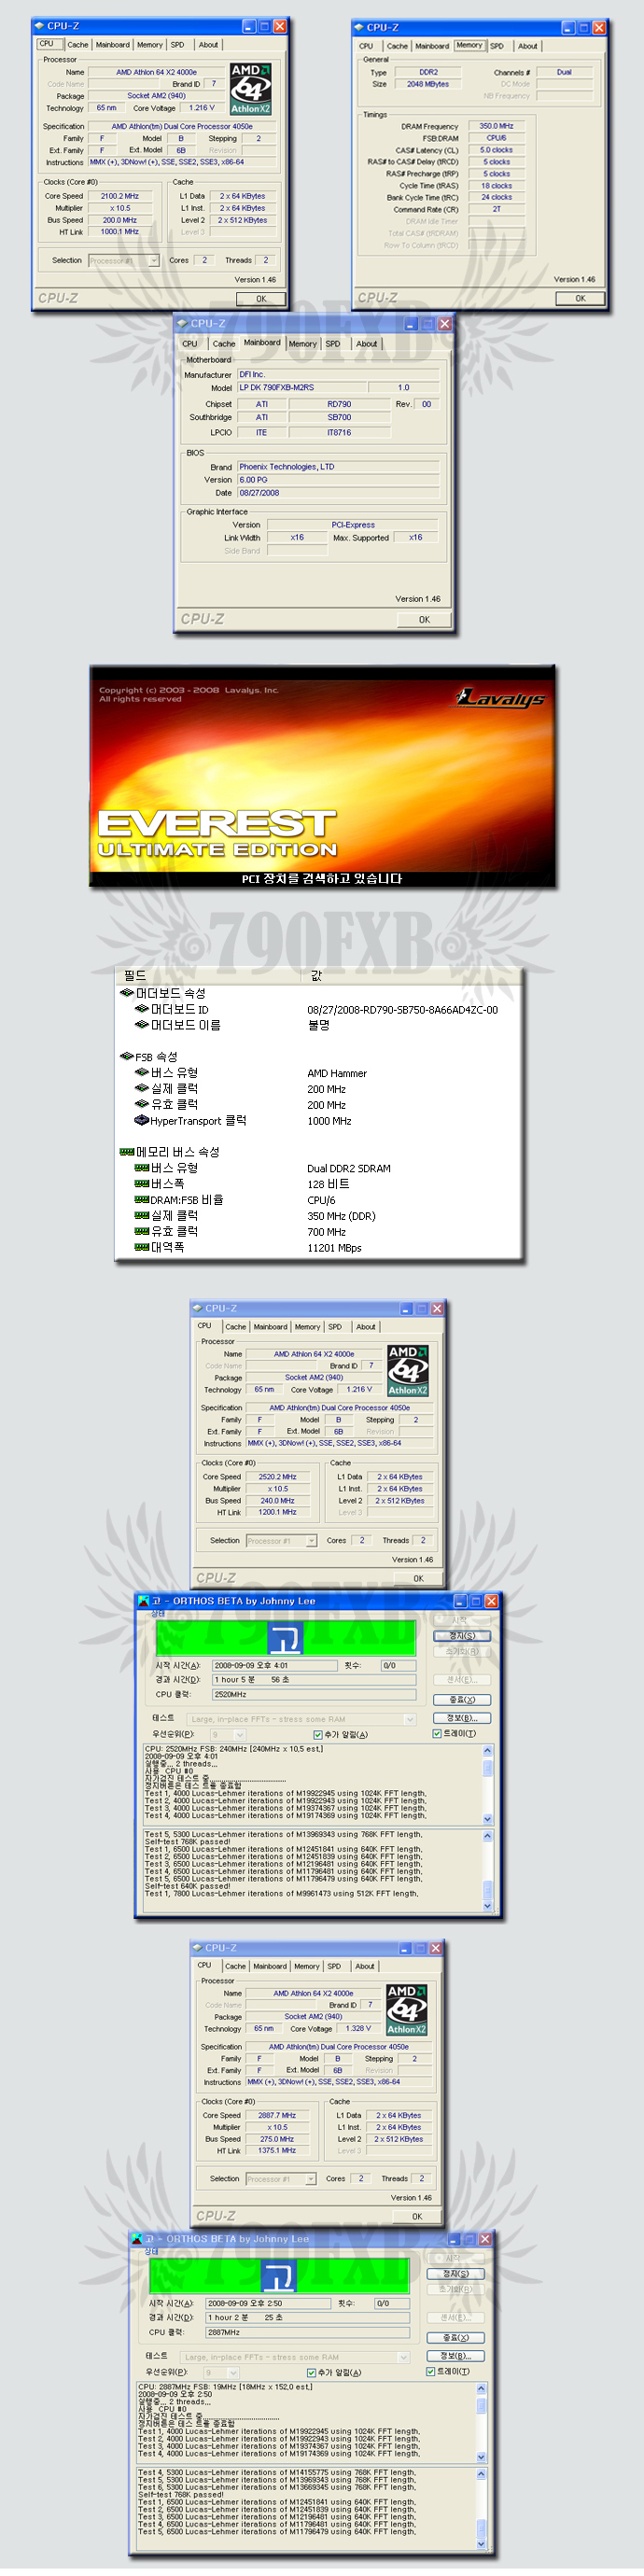Open the 우선순위 priority dropdown in the 2887MHz ORTHOS window
644x2576 pixels.
tap(233, 2372)
